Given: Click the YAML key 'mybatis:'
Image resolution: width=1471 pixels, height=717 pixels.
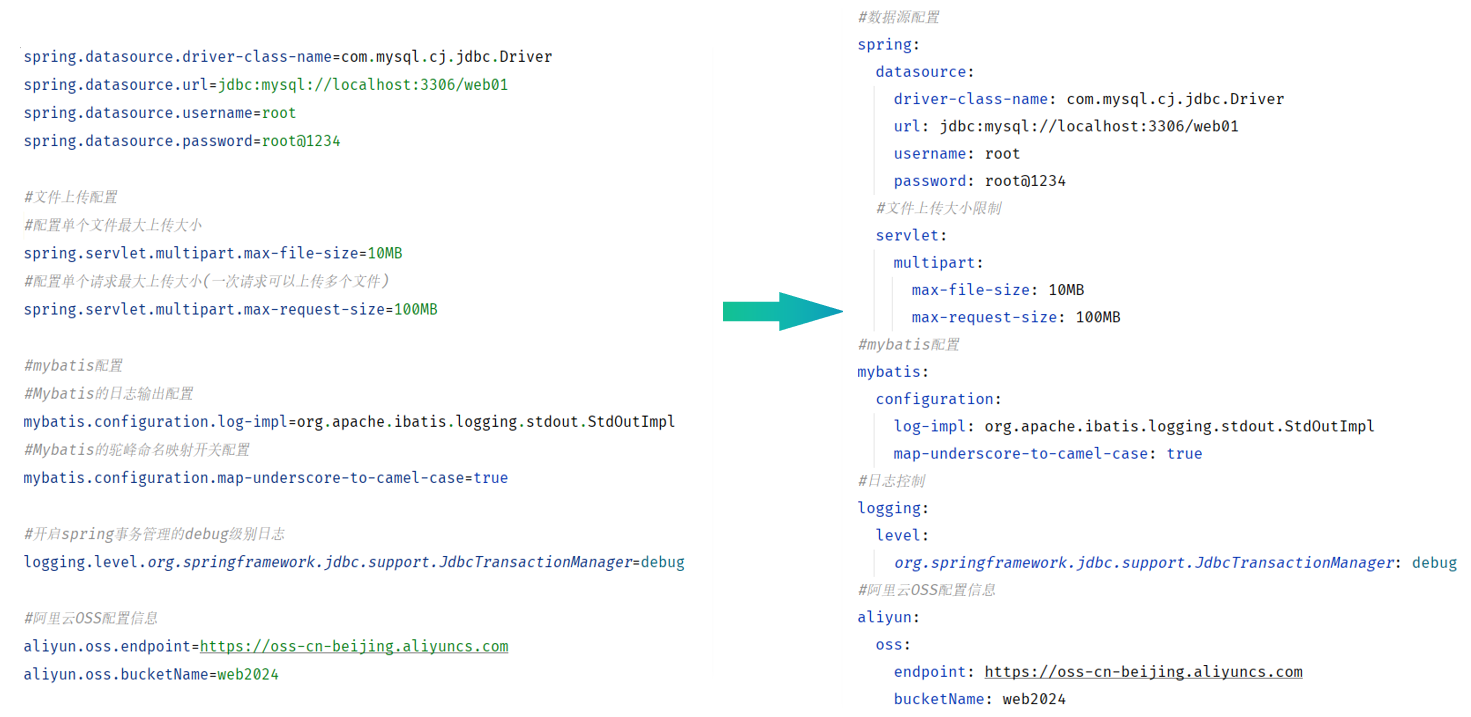Looking at the screenshot, I should [894, 372].
